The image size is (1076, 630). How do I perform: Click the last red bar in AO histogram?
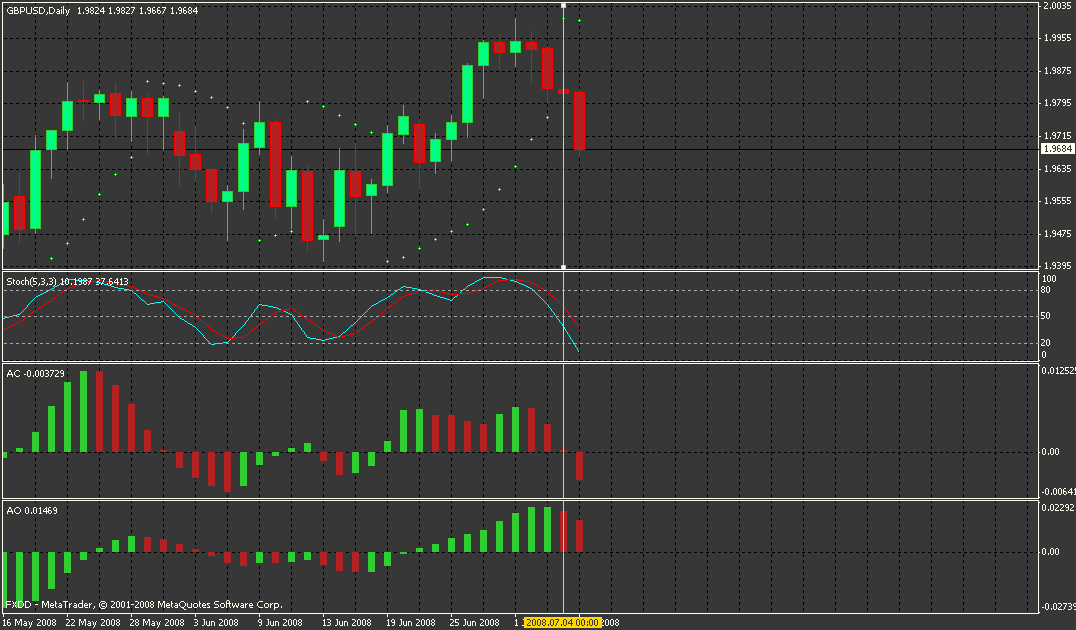(x=579, y=535)
